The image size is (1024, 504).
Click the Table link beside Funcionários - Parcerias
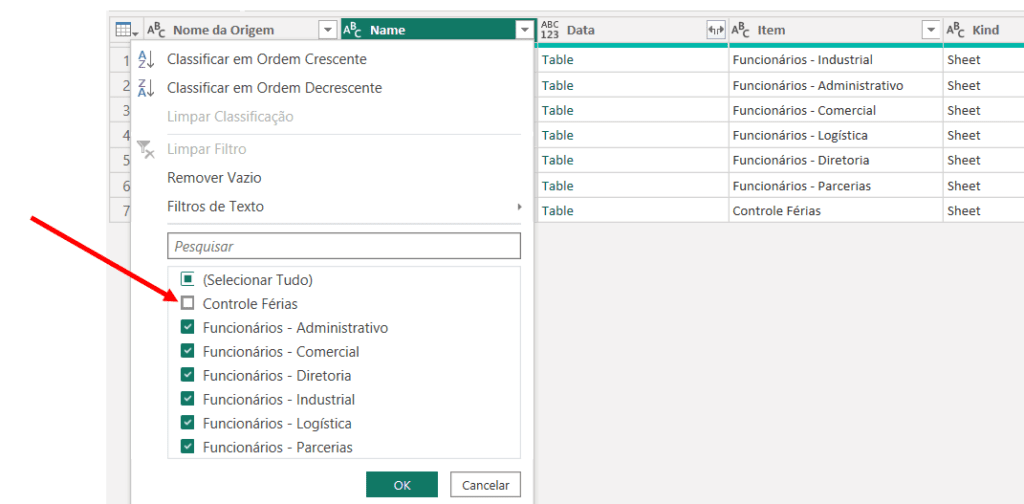click(557, 186)
